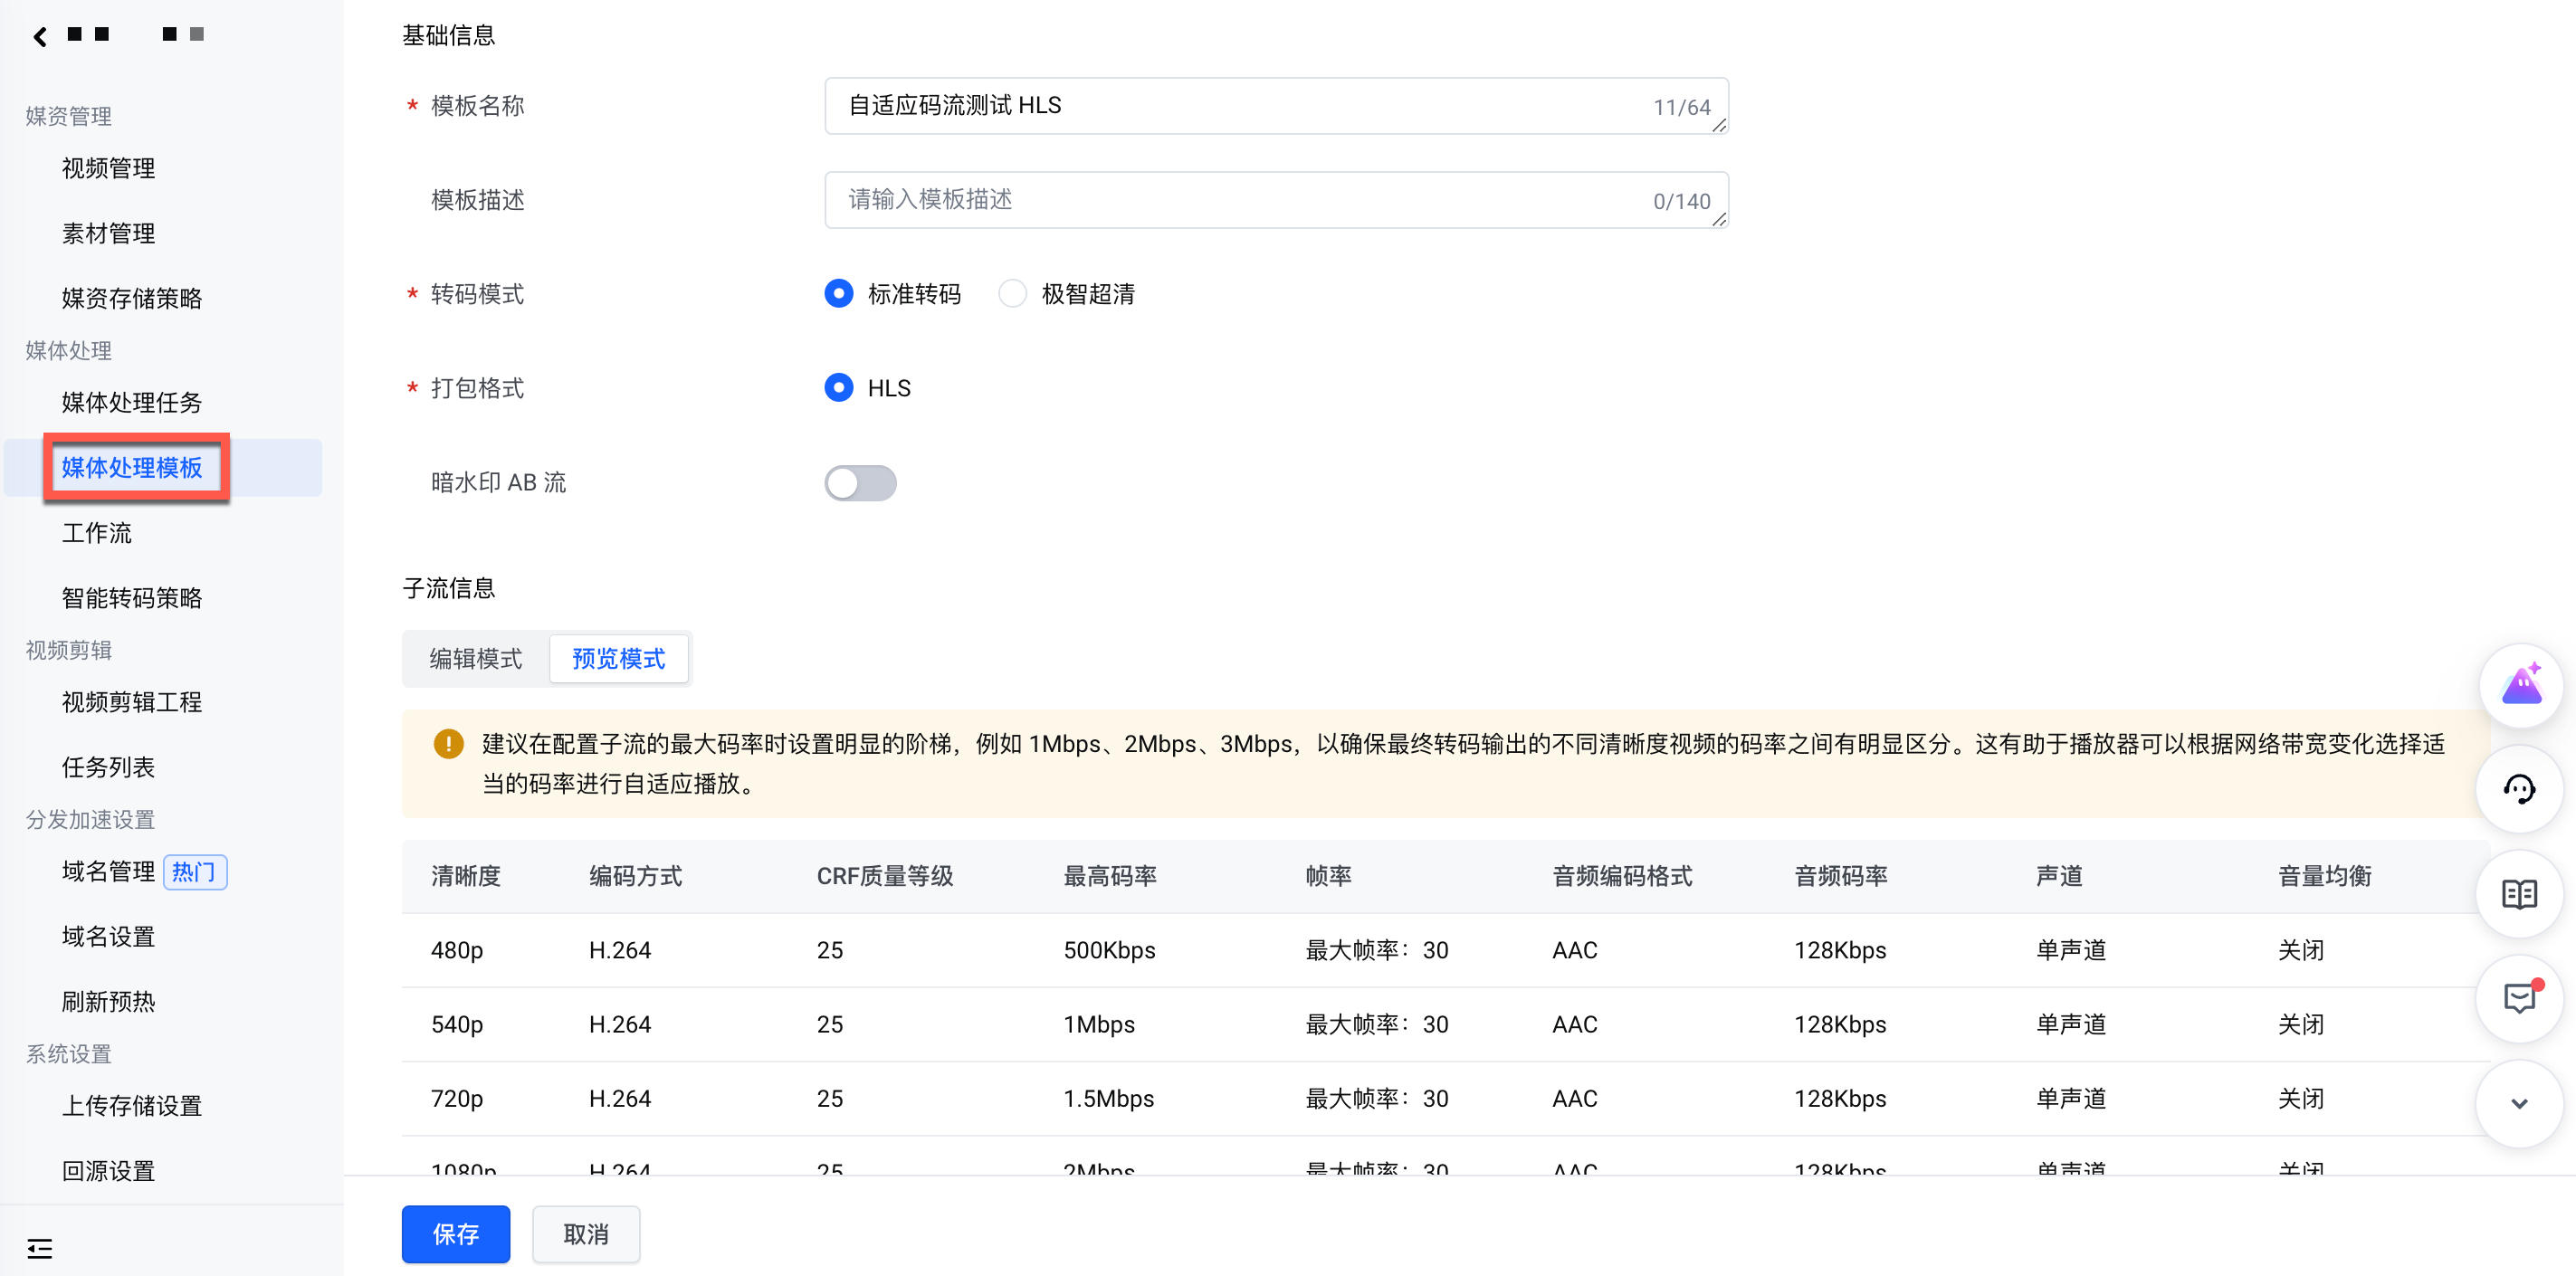This screenshot has width=2576, height=1276.
Task: Click the warning icon in the tip banner
Action: point(449,744)
